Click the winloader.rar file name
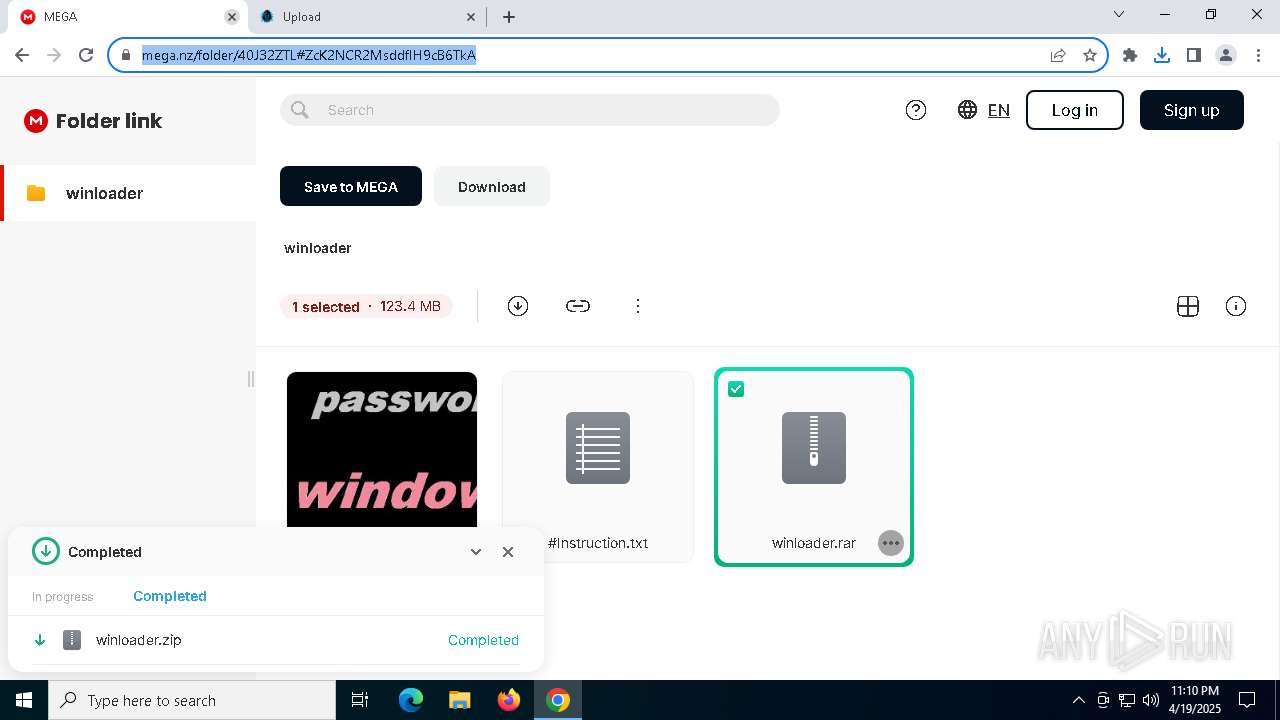 tap(814, 543)
